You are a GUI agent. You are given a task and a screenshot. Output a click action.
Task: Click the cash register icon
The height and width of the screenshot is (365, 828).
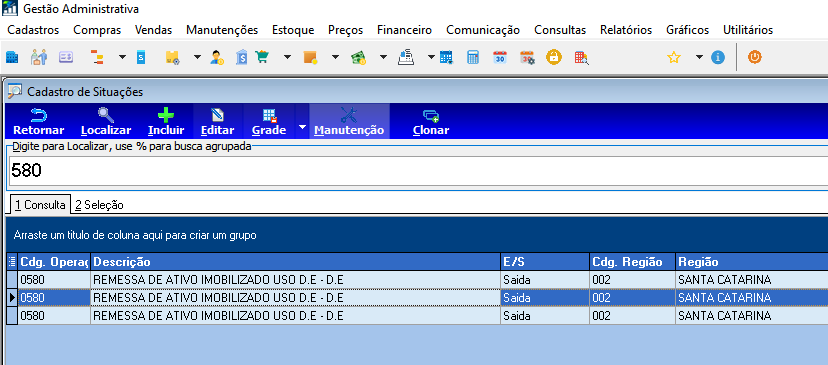(x=406, y=57)
